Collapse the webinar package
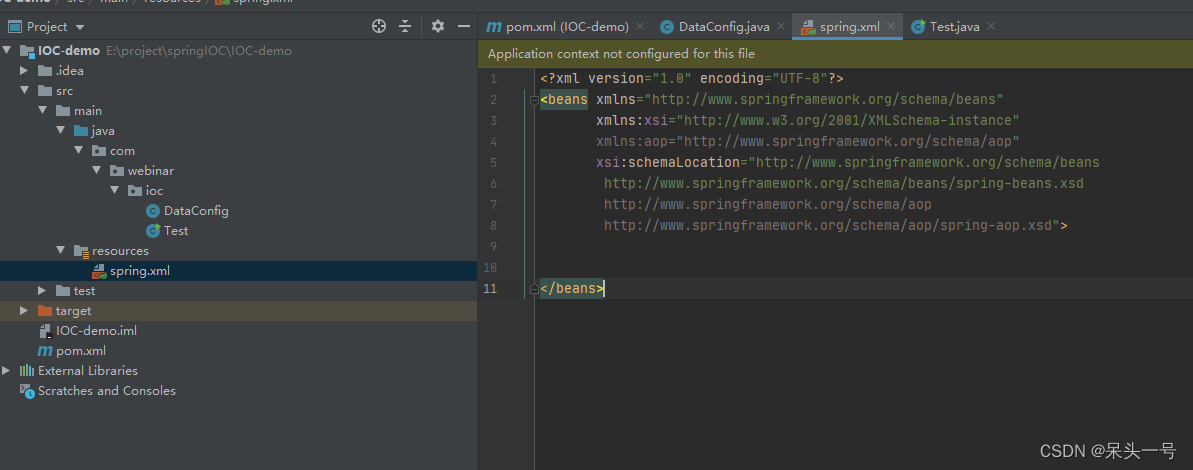Image resolution: width=1193 pixels, height=470 pixels. point(97,170)
